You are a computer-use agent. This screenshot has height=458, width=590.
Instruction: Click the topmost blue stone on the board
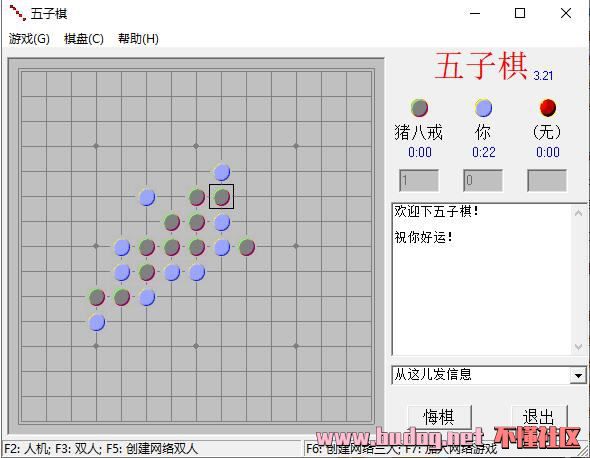[x=222, y=172]
